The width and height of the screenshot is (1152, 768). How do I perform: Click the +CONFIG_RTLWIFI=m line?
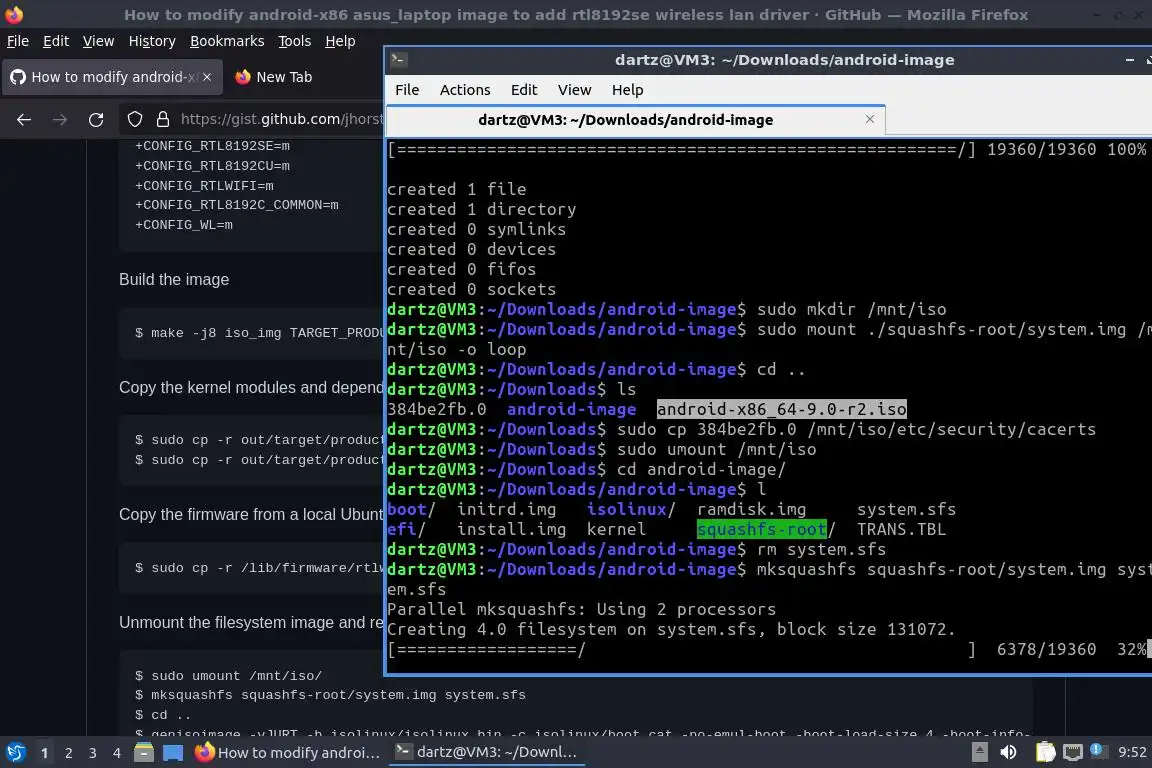[204, 185]
